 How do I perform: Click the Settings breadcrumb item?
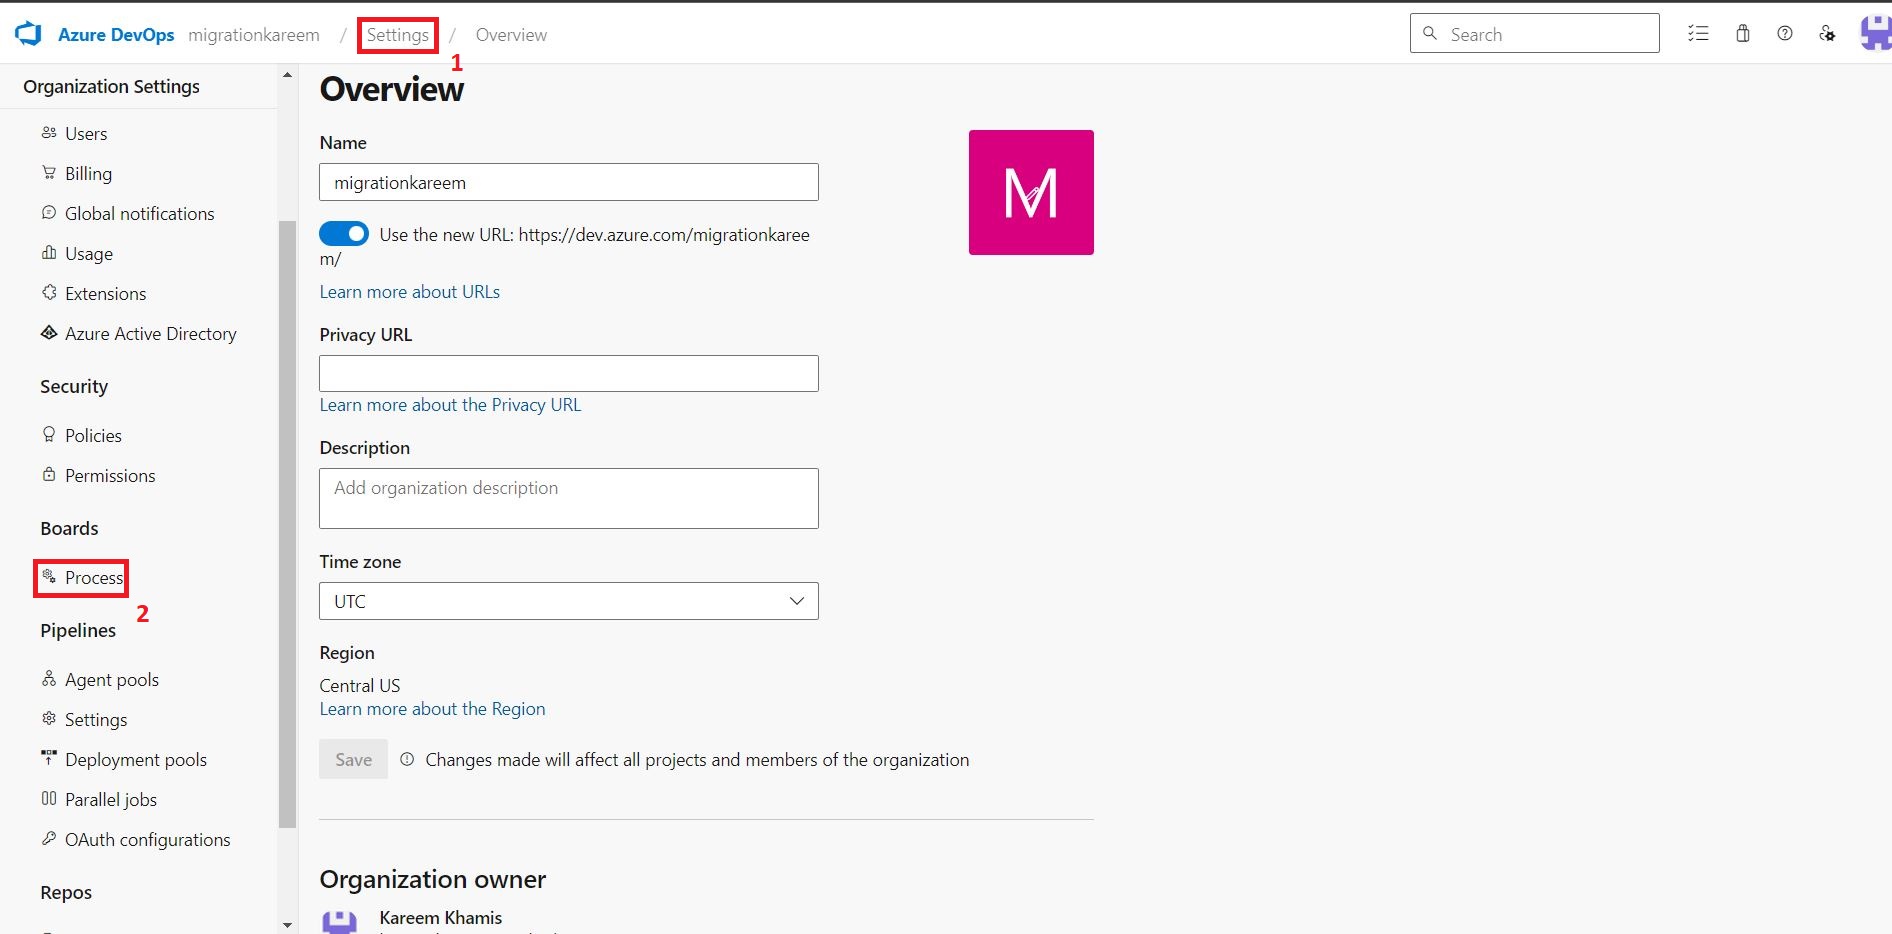(397, 34)
